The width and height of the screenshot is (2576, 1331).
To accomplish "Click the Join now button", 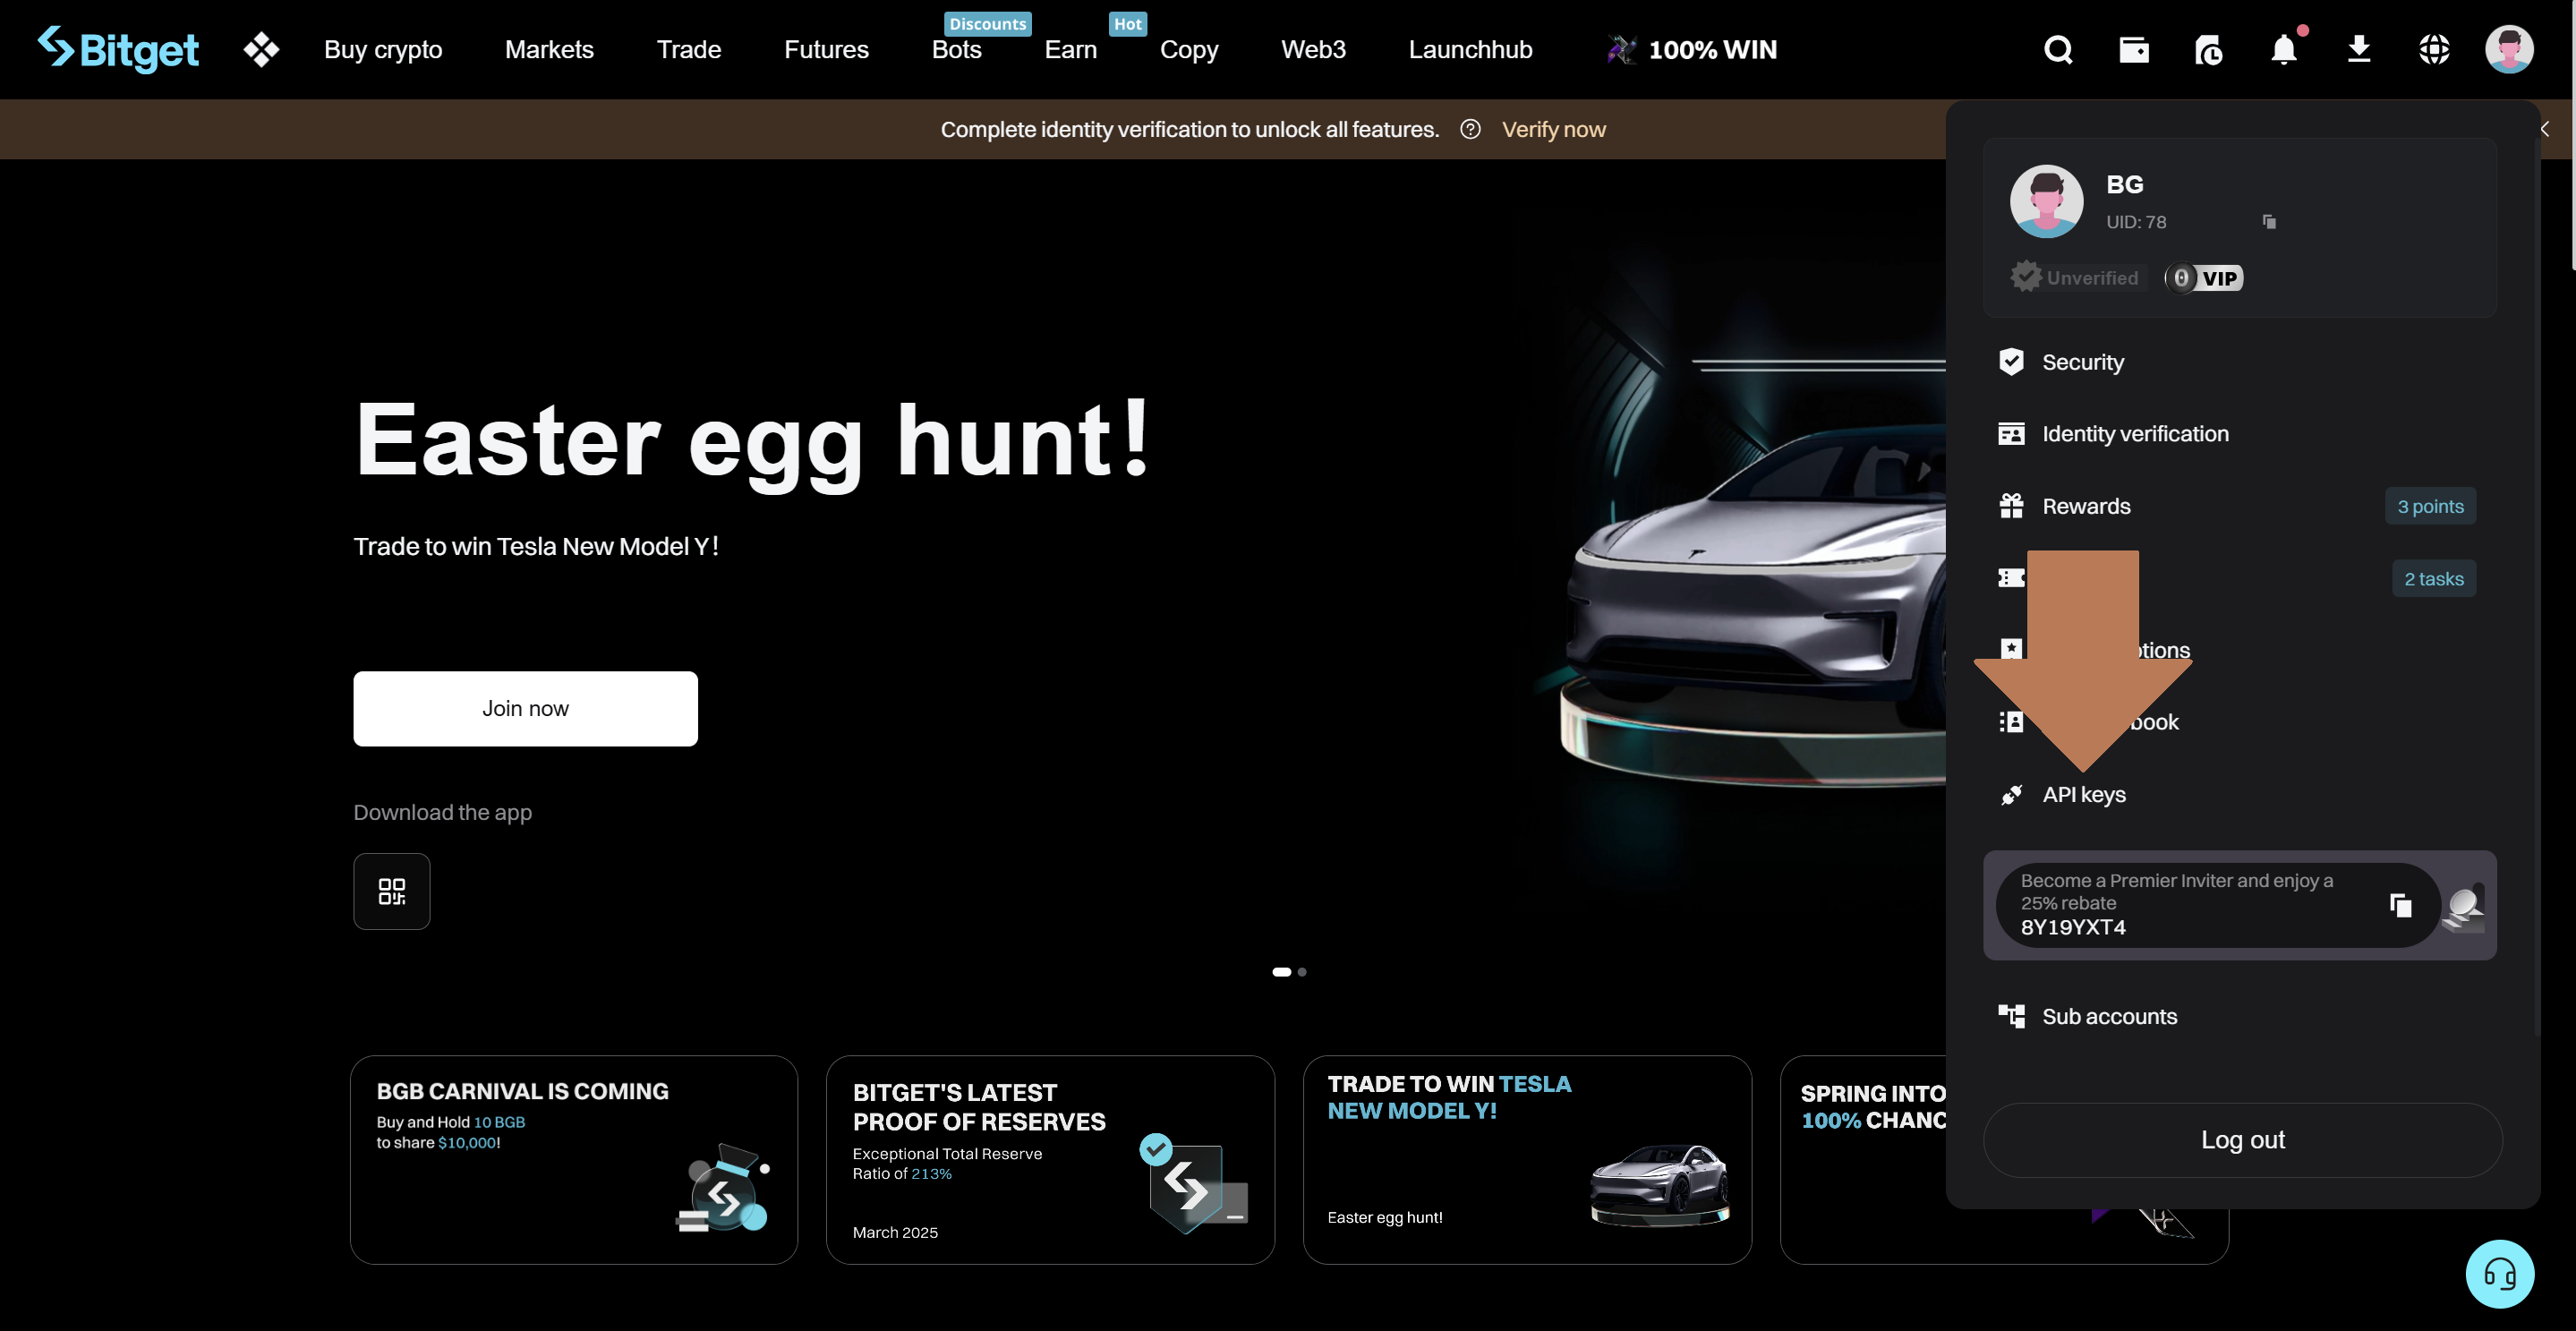I will (525, 709).
